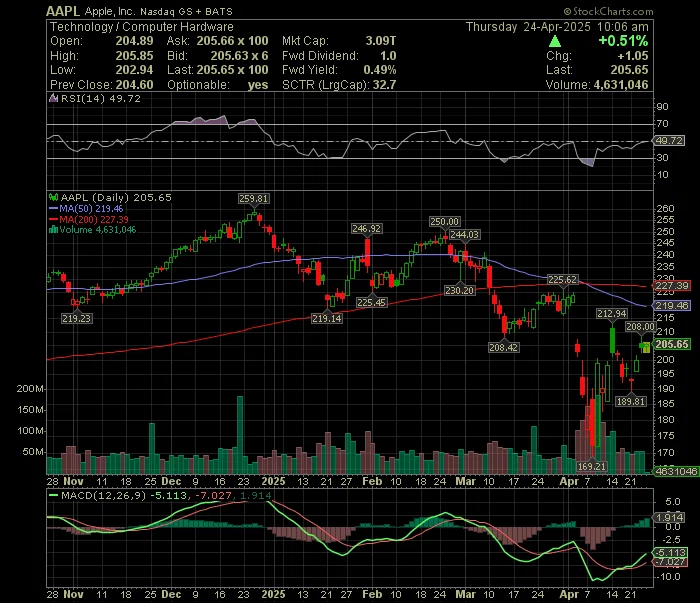Click the Low value 202.94
The height and width of the screenshot is (603, 700).
click(x=134, y=70)
